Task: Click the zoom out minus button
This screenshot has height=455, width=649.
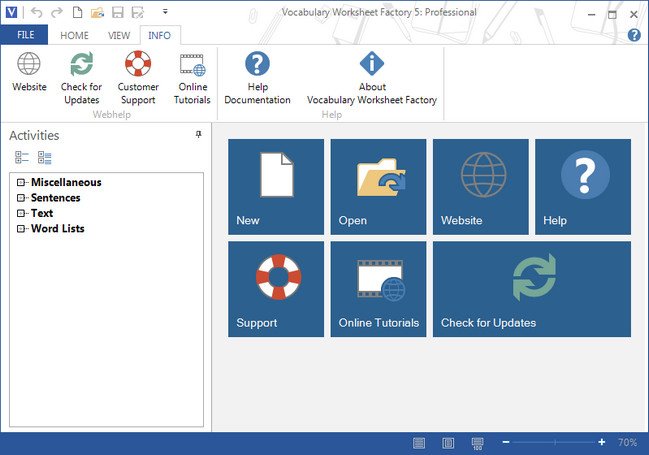Action: tap(506, 442)
